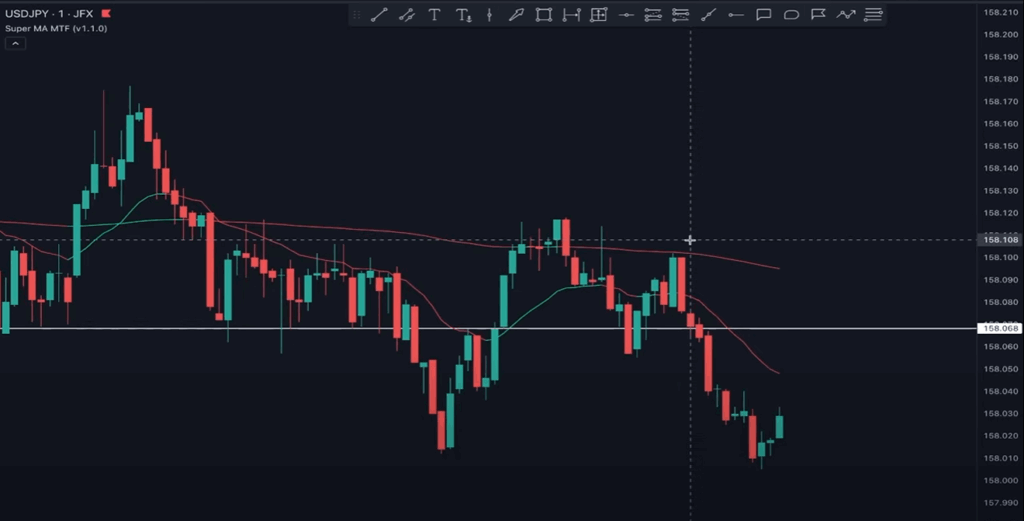Select the trend line drawing tool
The height and width of the screenshot is (521, 1024).
pyautogui.click(x=379, y=15)
